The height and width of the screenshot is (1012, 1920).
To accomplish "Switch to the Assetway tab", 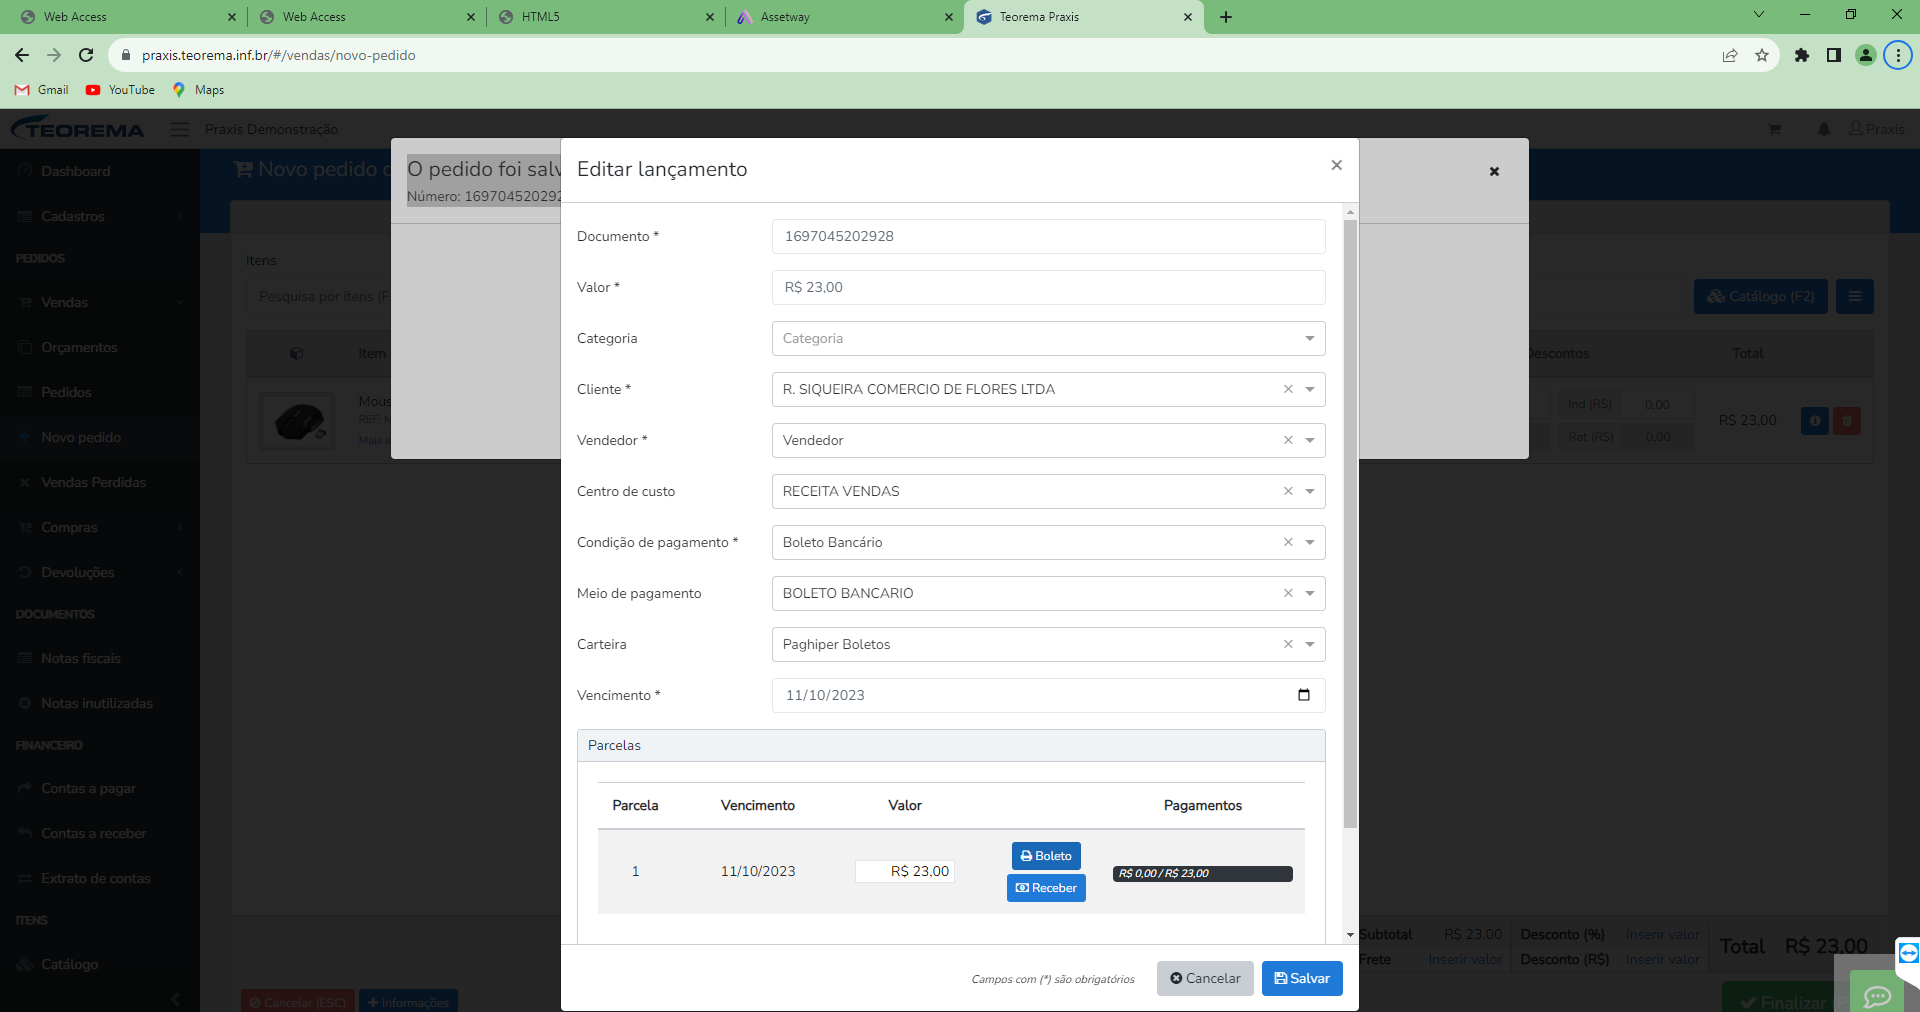I will pos(844,17).
